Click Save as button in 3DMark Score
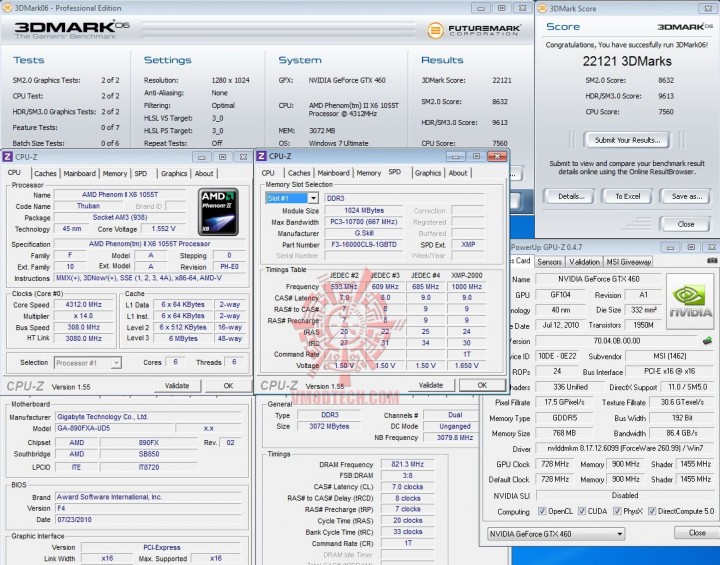This screenshot has height=565, width=720. pyautogui.click(x=686, y=196)
